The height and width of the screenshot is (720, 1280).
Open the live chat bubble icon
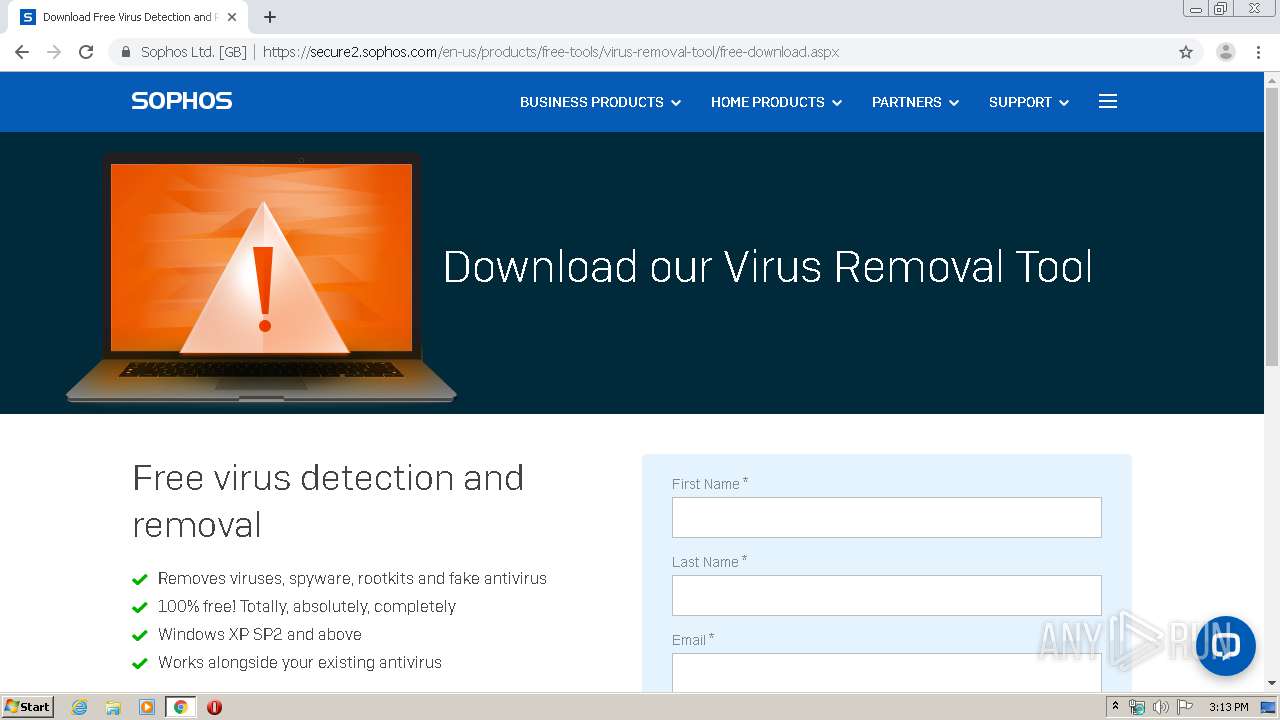(x=1225, y=646)
